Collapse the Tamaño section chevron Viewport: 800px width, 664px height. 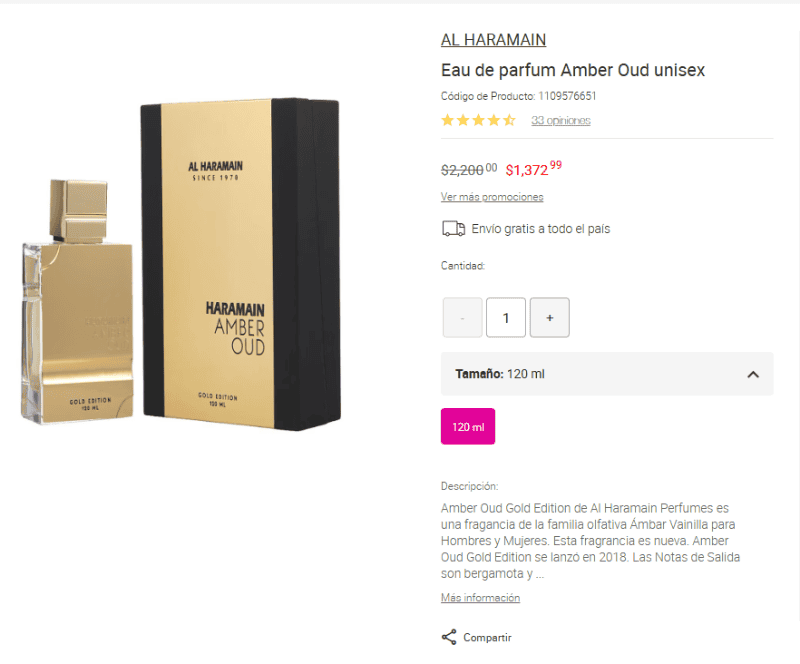[753, 374]
